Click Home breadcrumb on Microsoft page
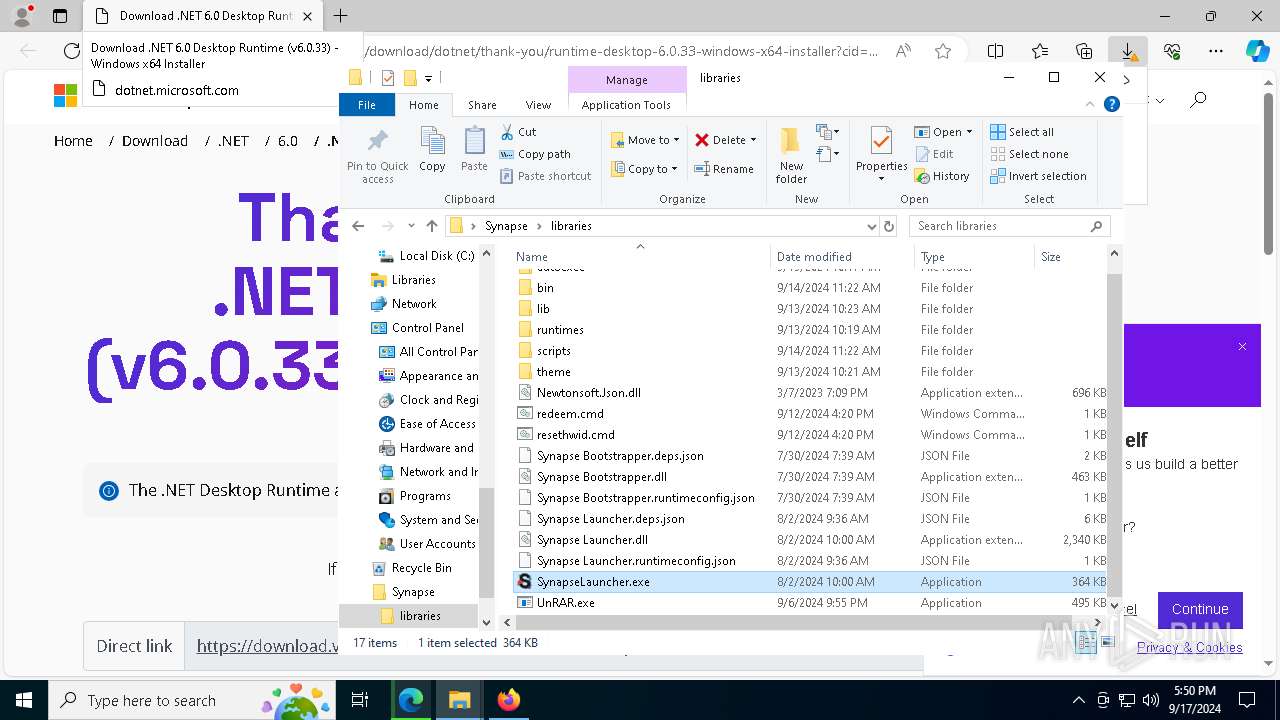This screenshot has width=1280, height=720. 73,141
